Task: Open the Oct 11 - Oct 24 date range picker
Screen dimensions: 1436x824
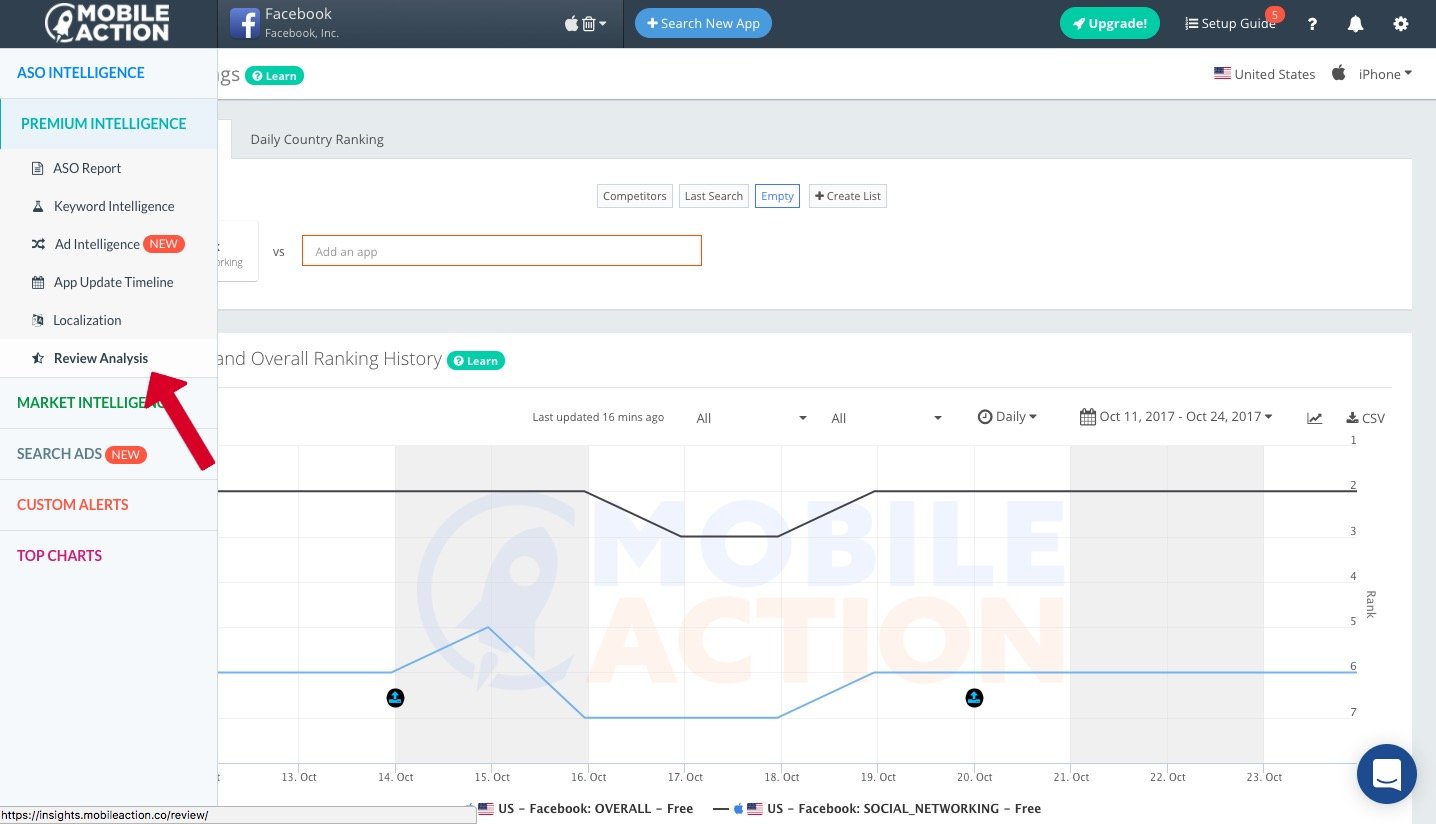Action: (x=1176, y=417)
